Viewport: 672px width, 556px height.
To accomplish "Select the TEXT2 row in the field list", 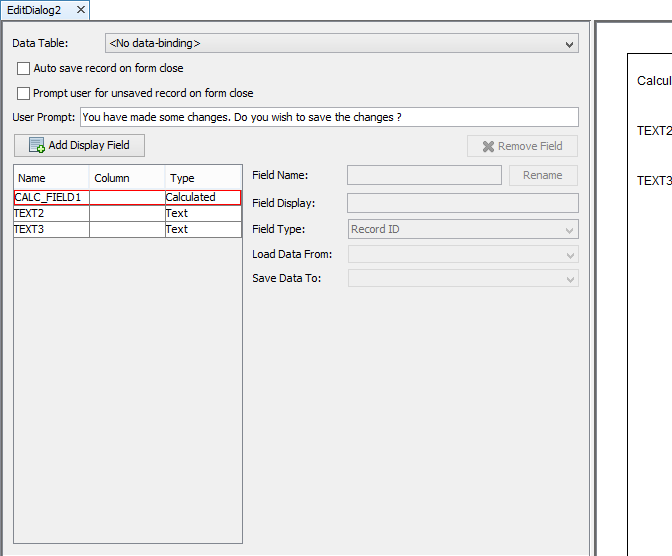I will pyautogui.click(x=50, y=214).
